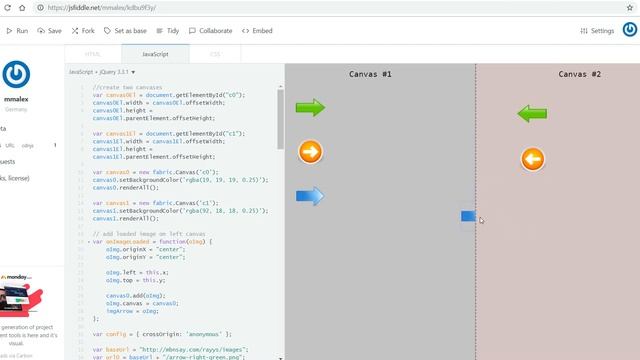Image resolution: width=640 pixels, height=360 pixels.
Task: Click the large mmalex profile avatar
Action: (16, 74)
